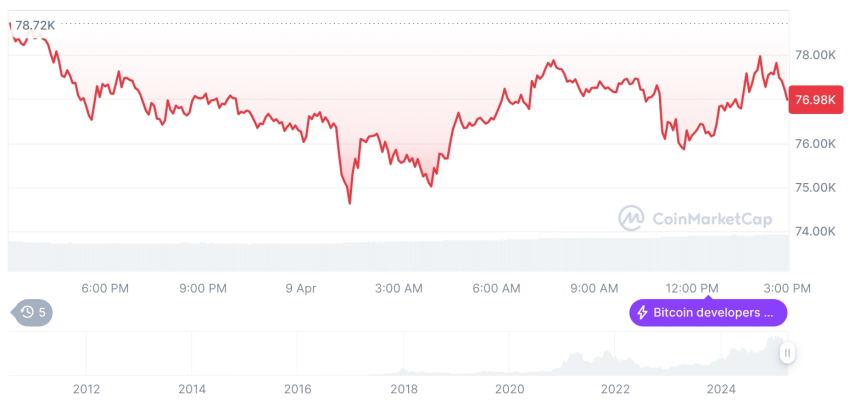The image size is (860, 401).
Task: Click 2020 on the navigator timeline
Action: tap(509, 388)
